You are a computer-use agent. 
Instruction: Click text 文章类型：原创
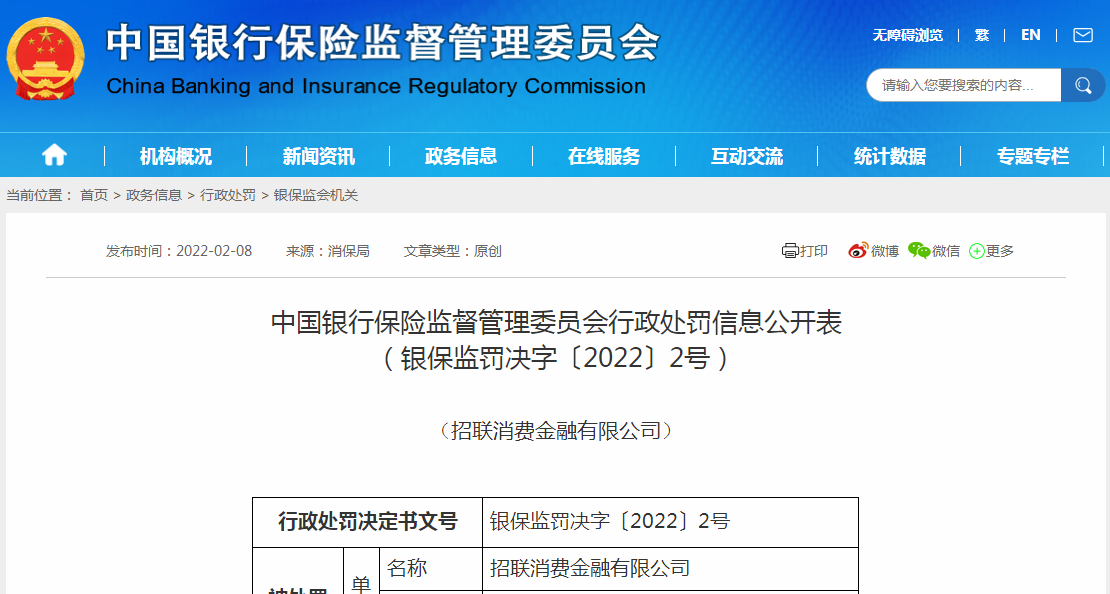452,251
